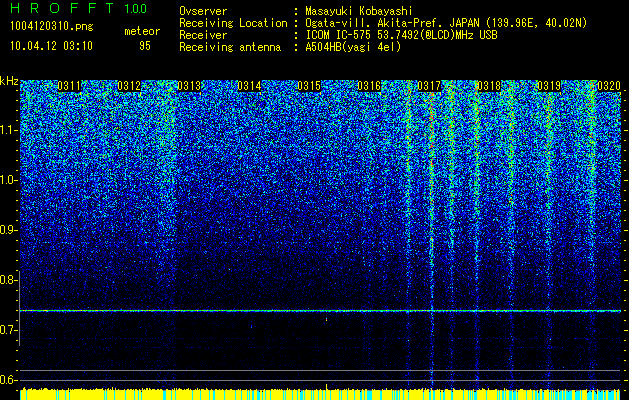Image resolution: width=629 pixels, height=400 pixels.
Task: Click the date stamp 10.04.12 03:10
Action: click(x=51, y=46)
